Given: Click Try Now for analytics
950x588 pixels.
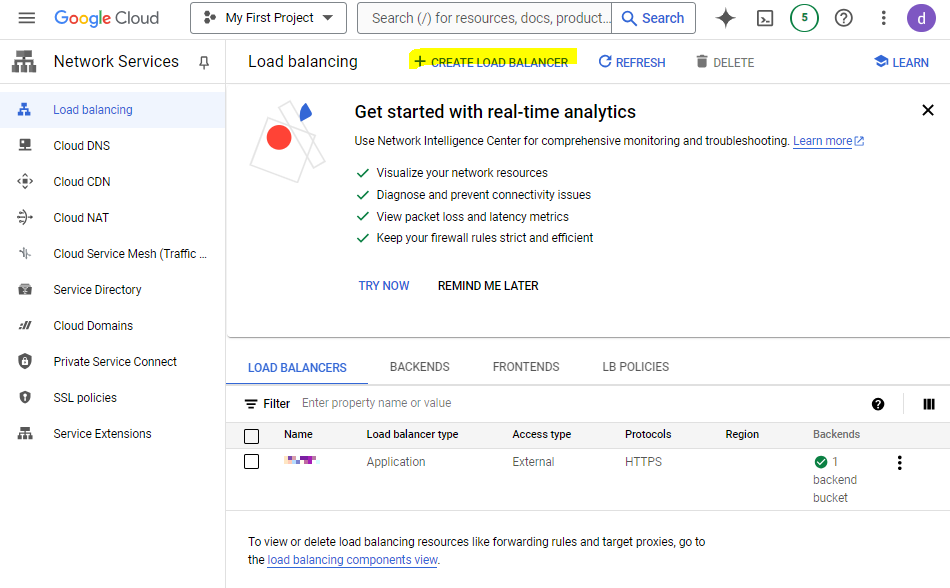Looking at the screenshot, I should coord(384,286).
